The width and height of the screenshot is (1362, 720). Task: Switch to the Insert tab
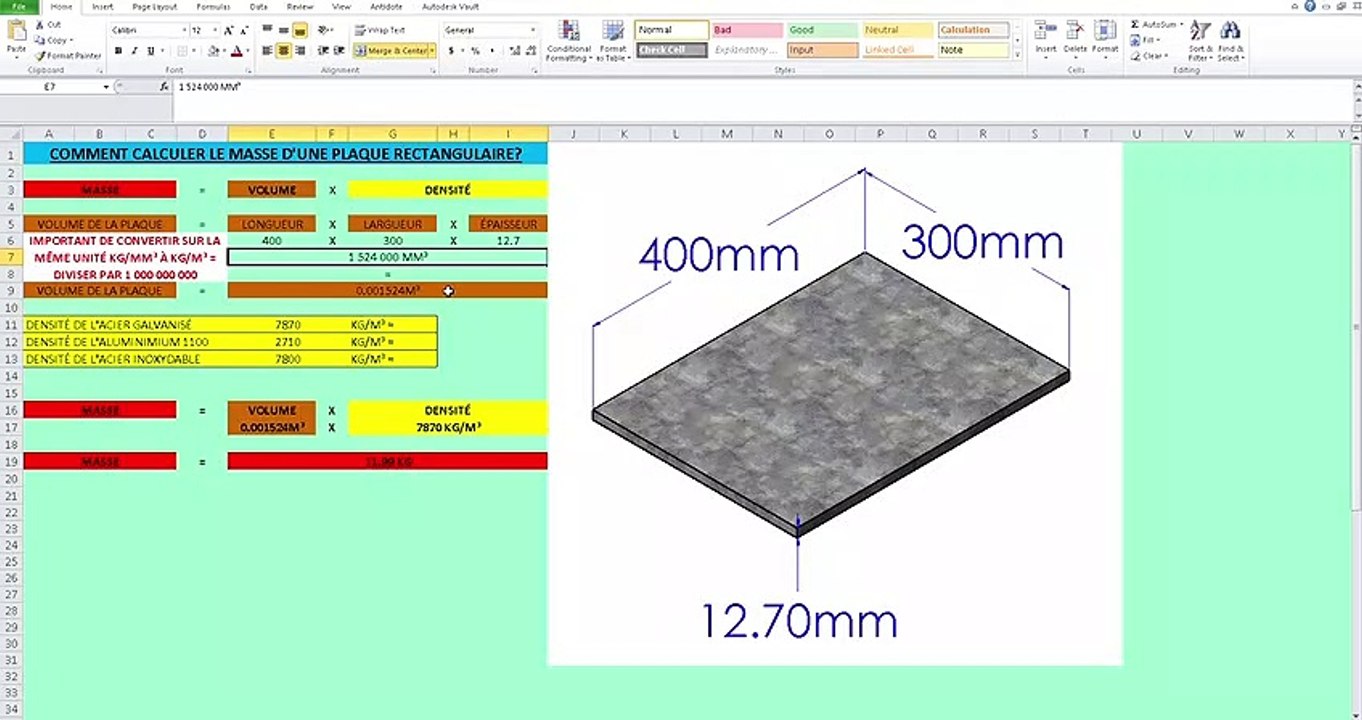pos(102,6)
